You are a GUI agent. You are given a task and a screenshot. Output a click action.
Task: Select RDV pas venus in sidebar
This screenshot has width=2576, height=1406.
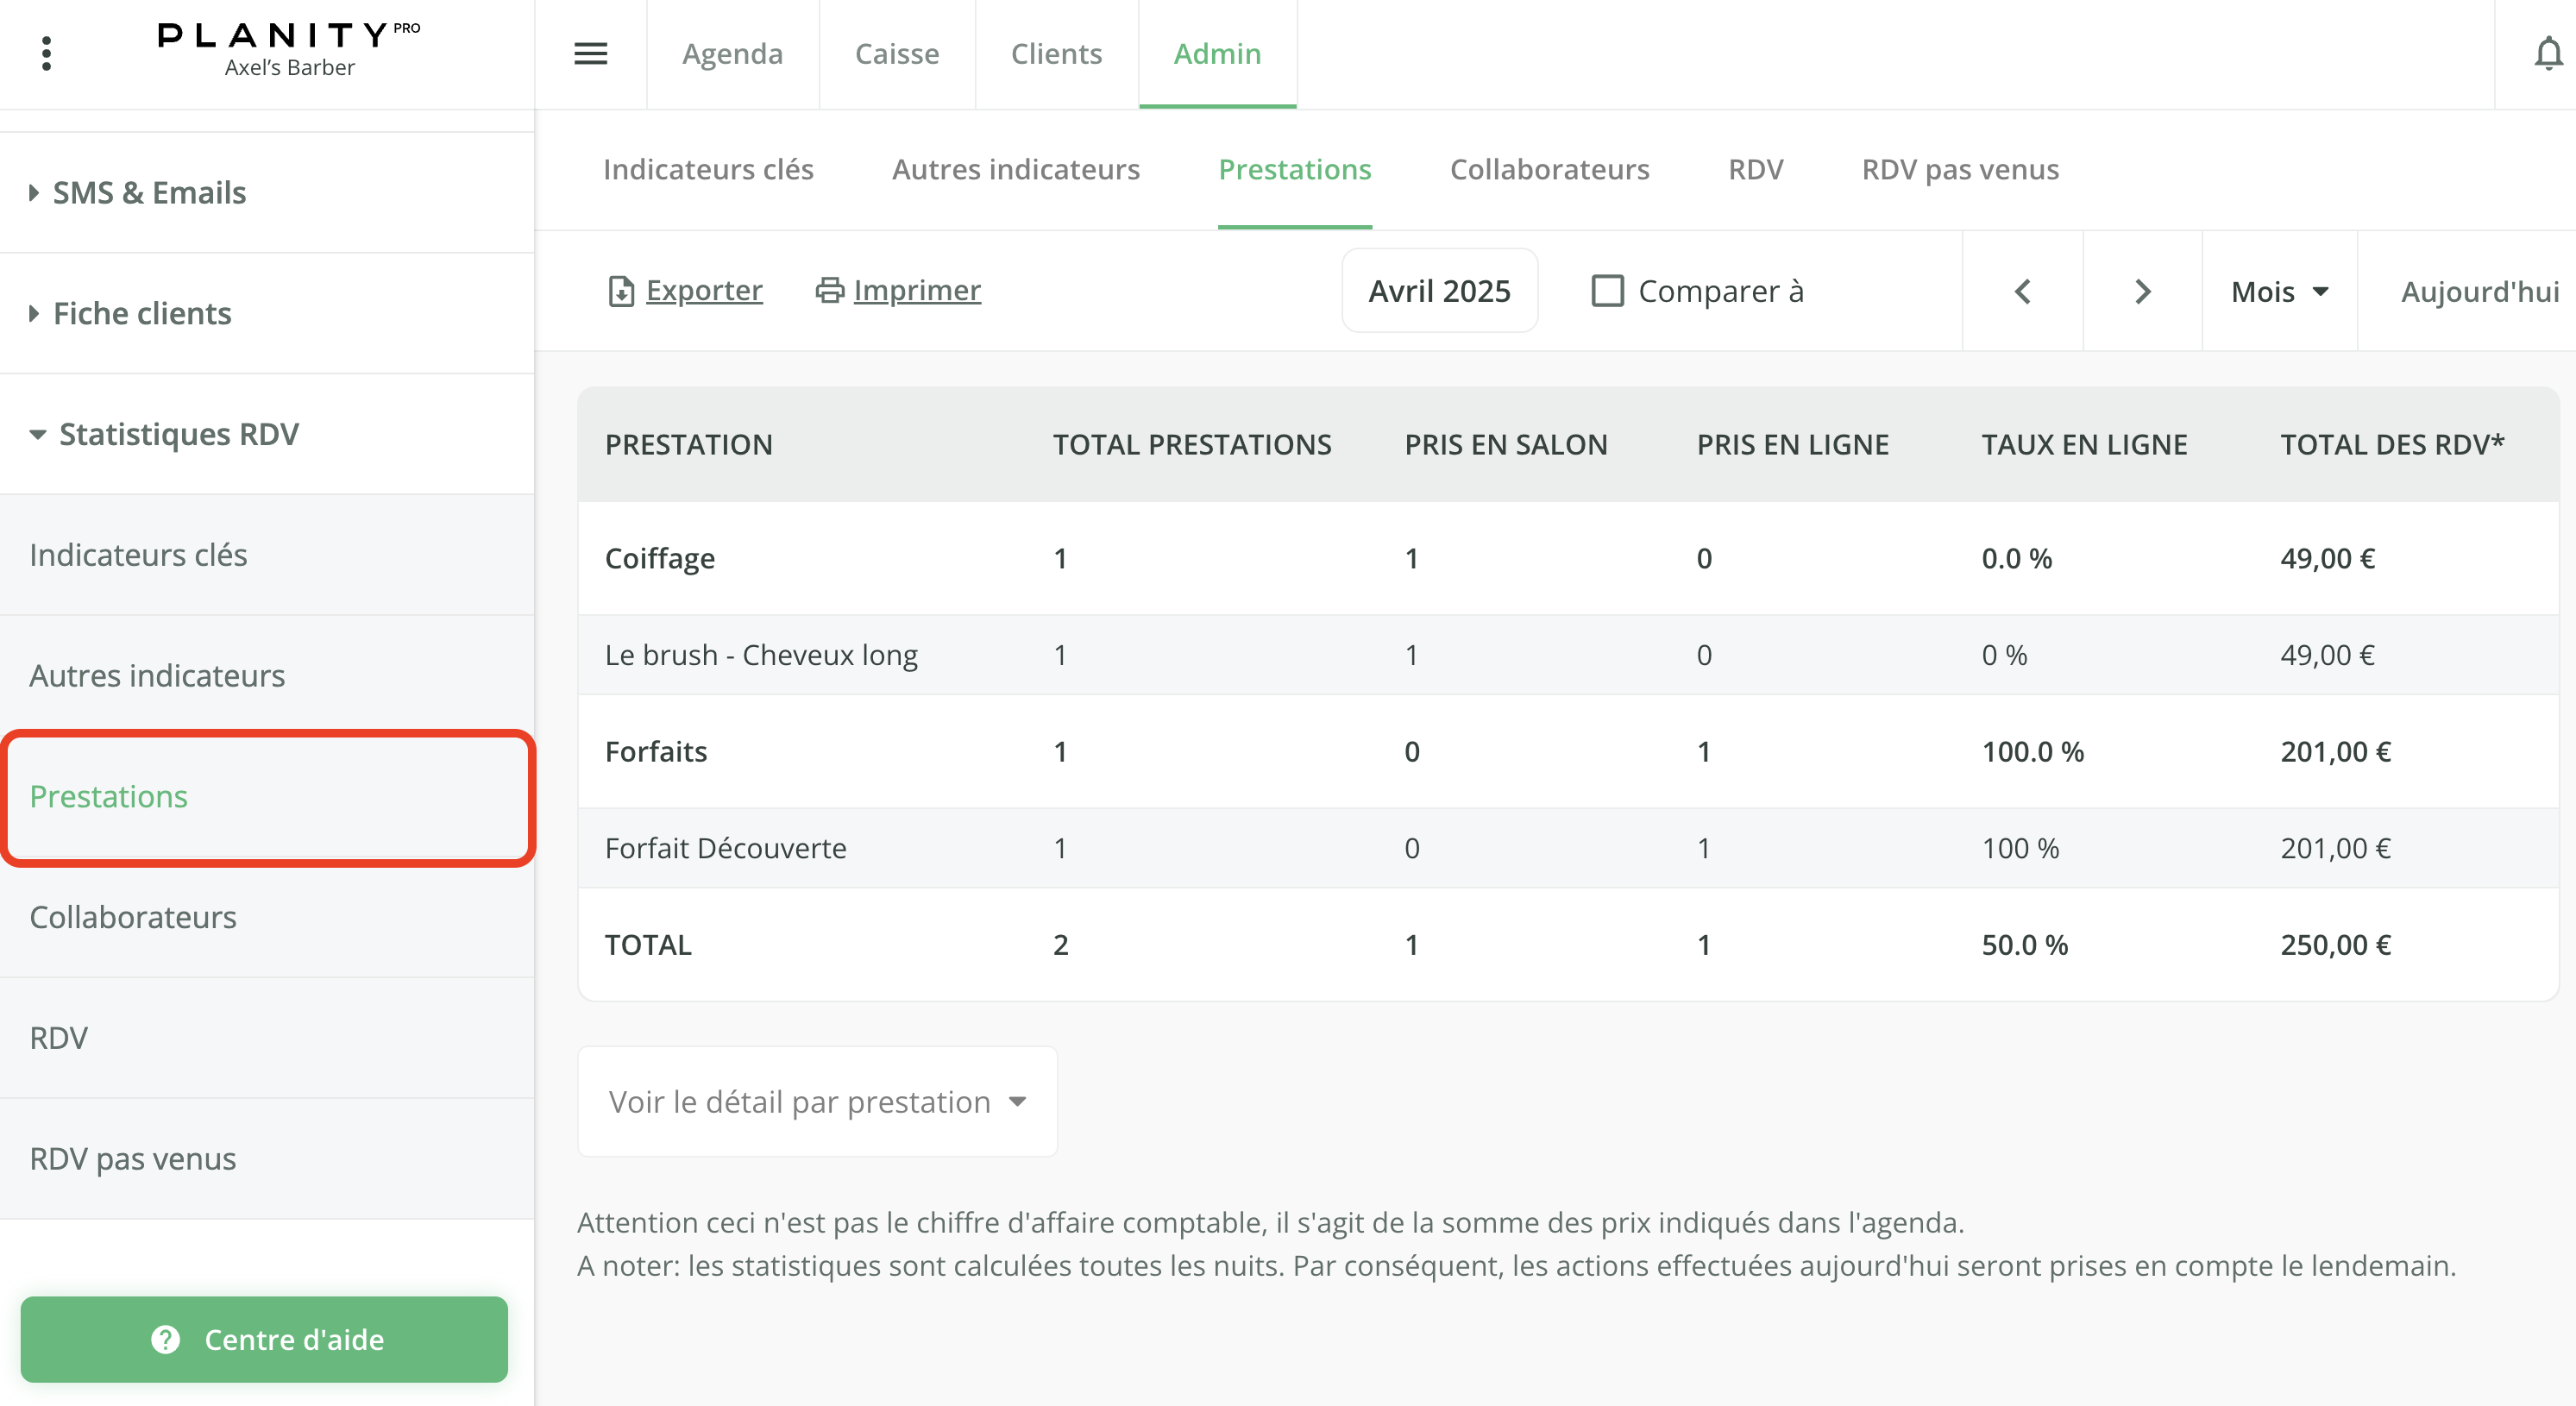(133, 1158)
